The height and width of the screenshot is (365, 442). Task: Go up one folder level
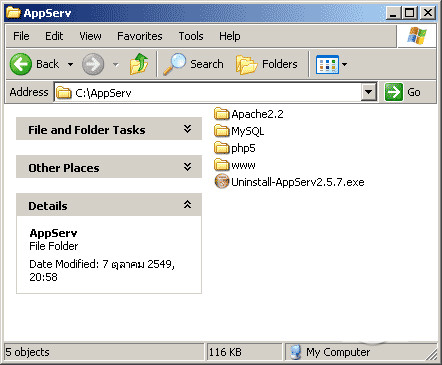pyautogui.click(x=139, y=64)
